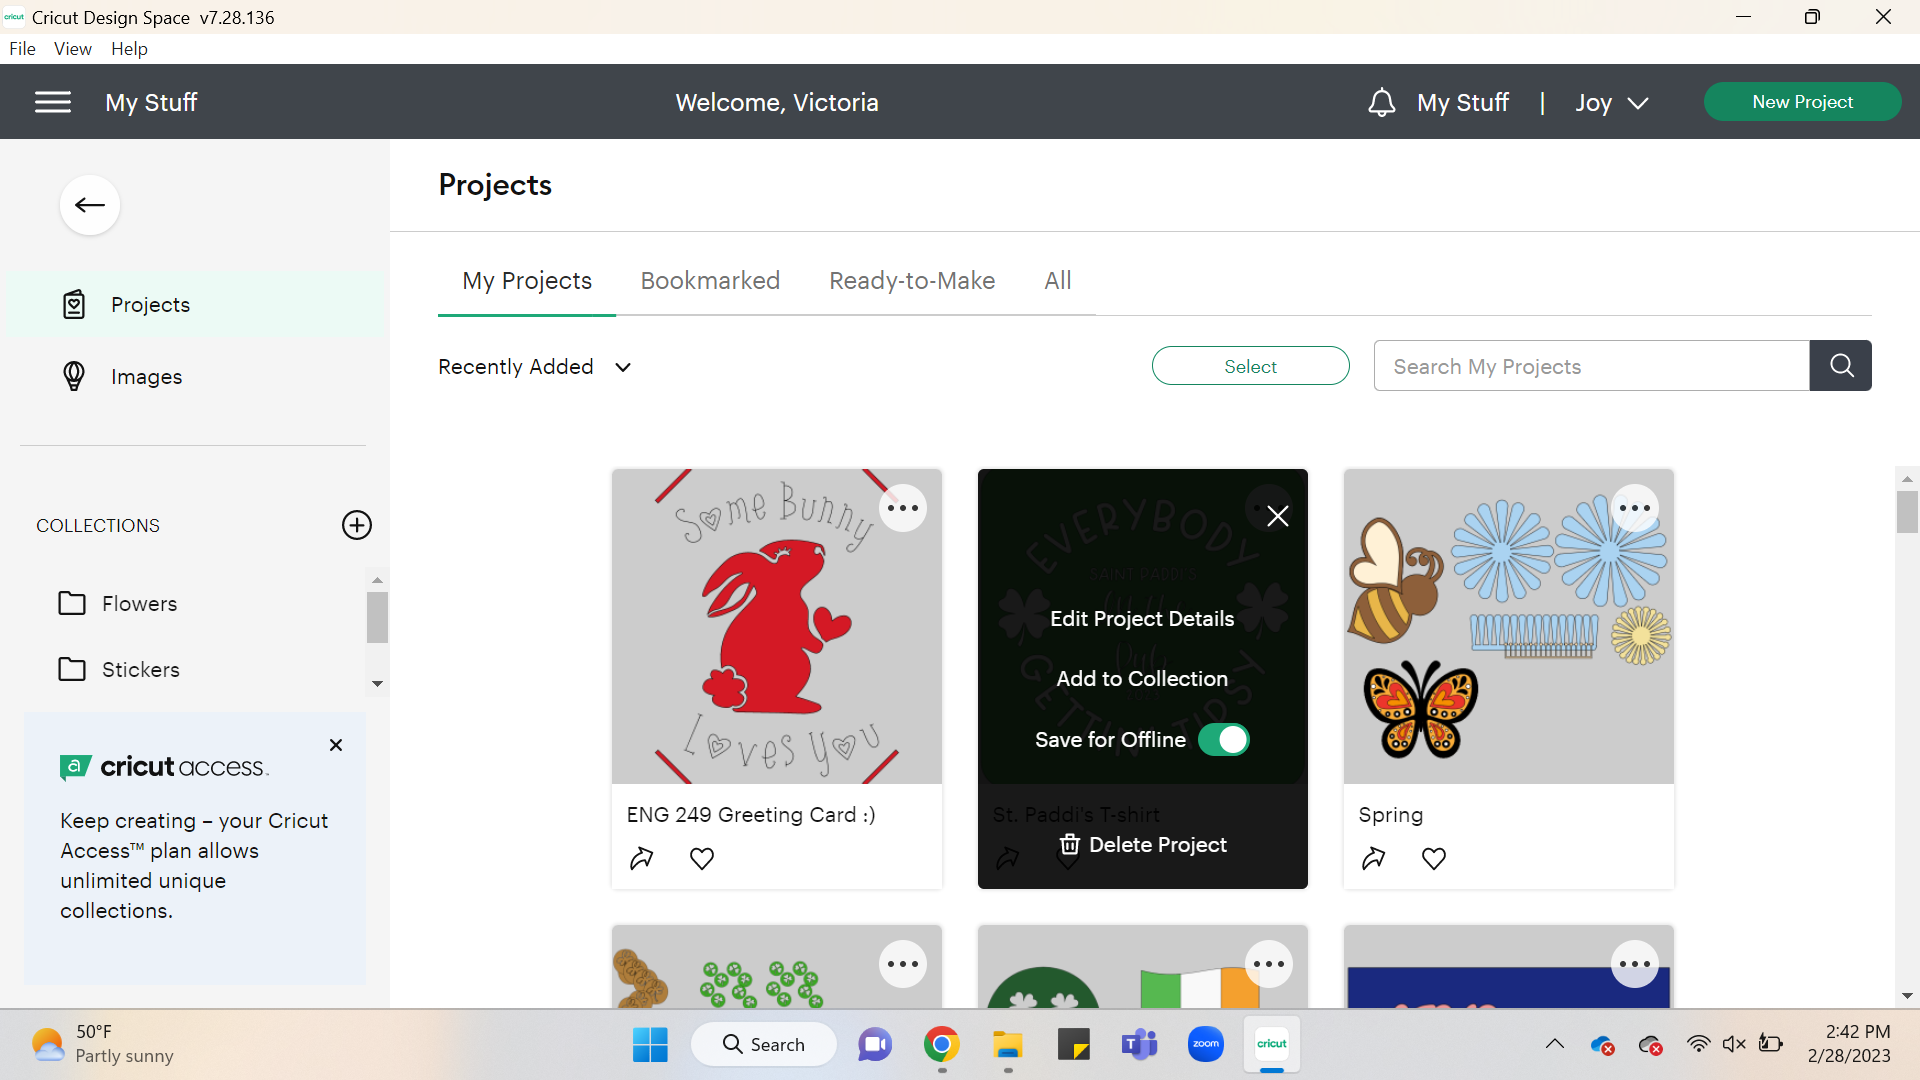Image resolution: width=1920 pixels, height=1080 pixels.
Task: Switch to the Bookmarked tab
Action: 710,280
